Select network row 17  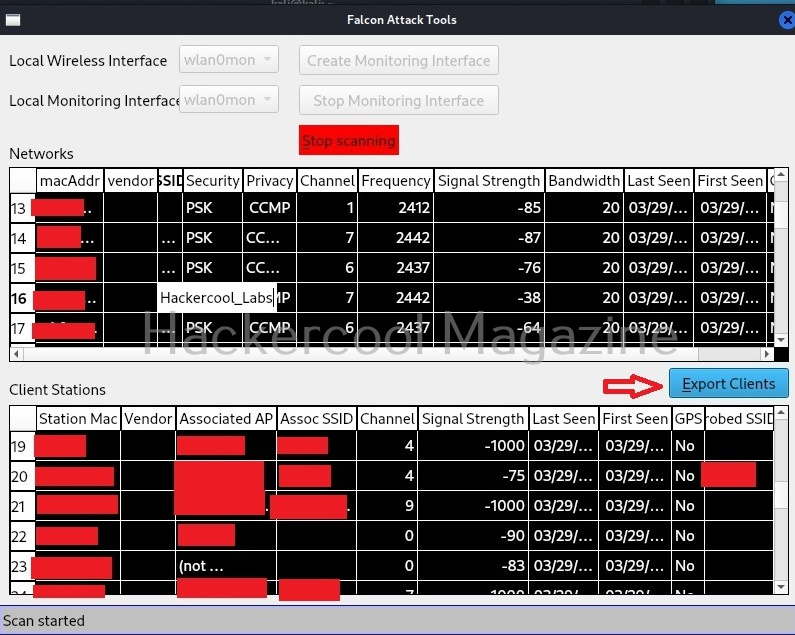(22, 328)
